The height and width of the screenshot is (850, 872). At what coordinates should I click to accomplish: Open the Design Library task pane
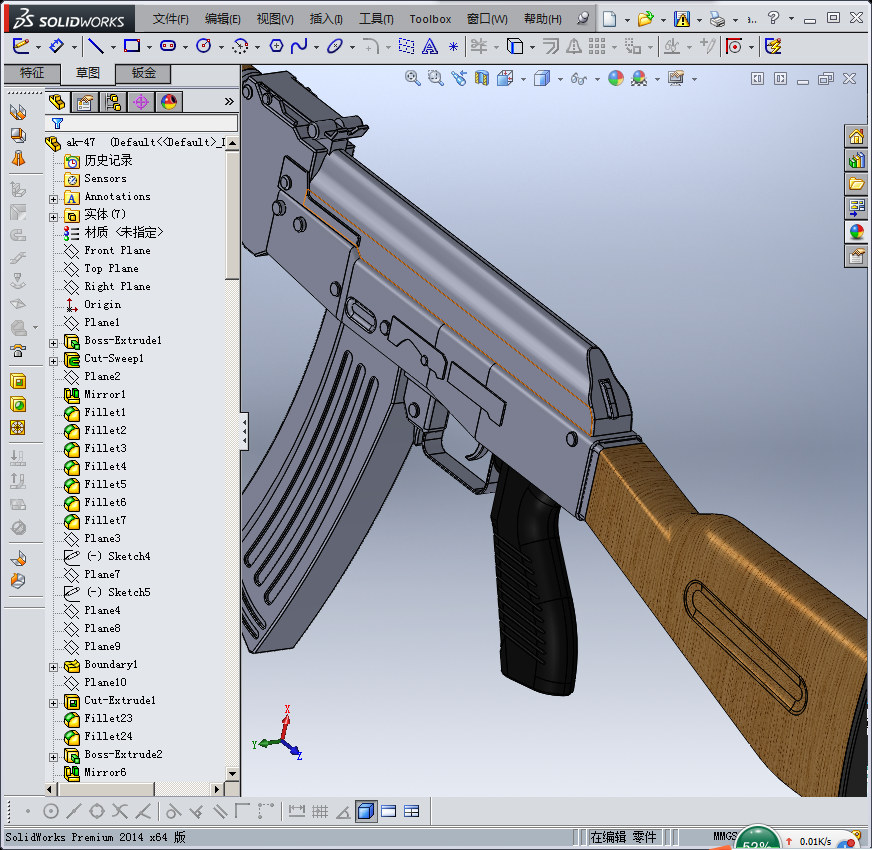[856, 161]
